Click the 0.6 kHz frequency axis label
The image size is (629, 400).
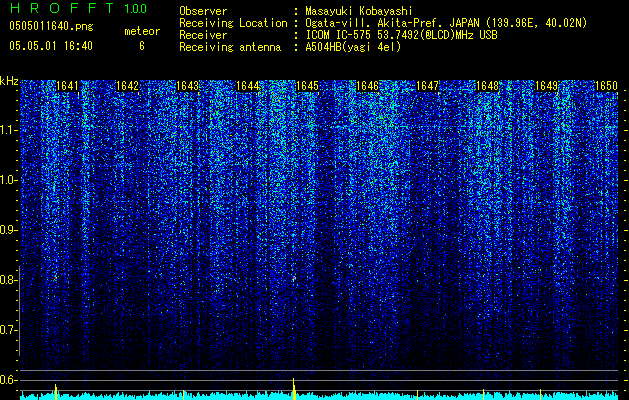coord(9,380)
